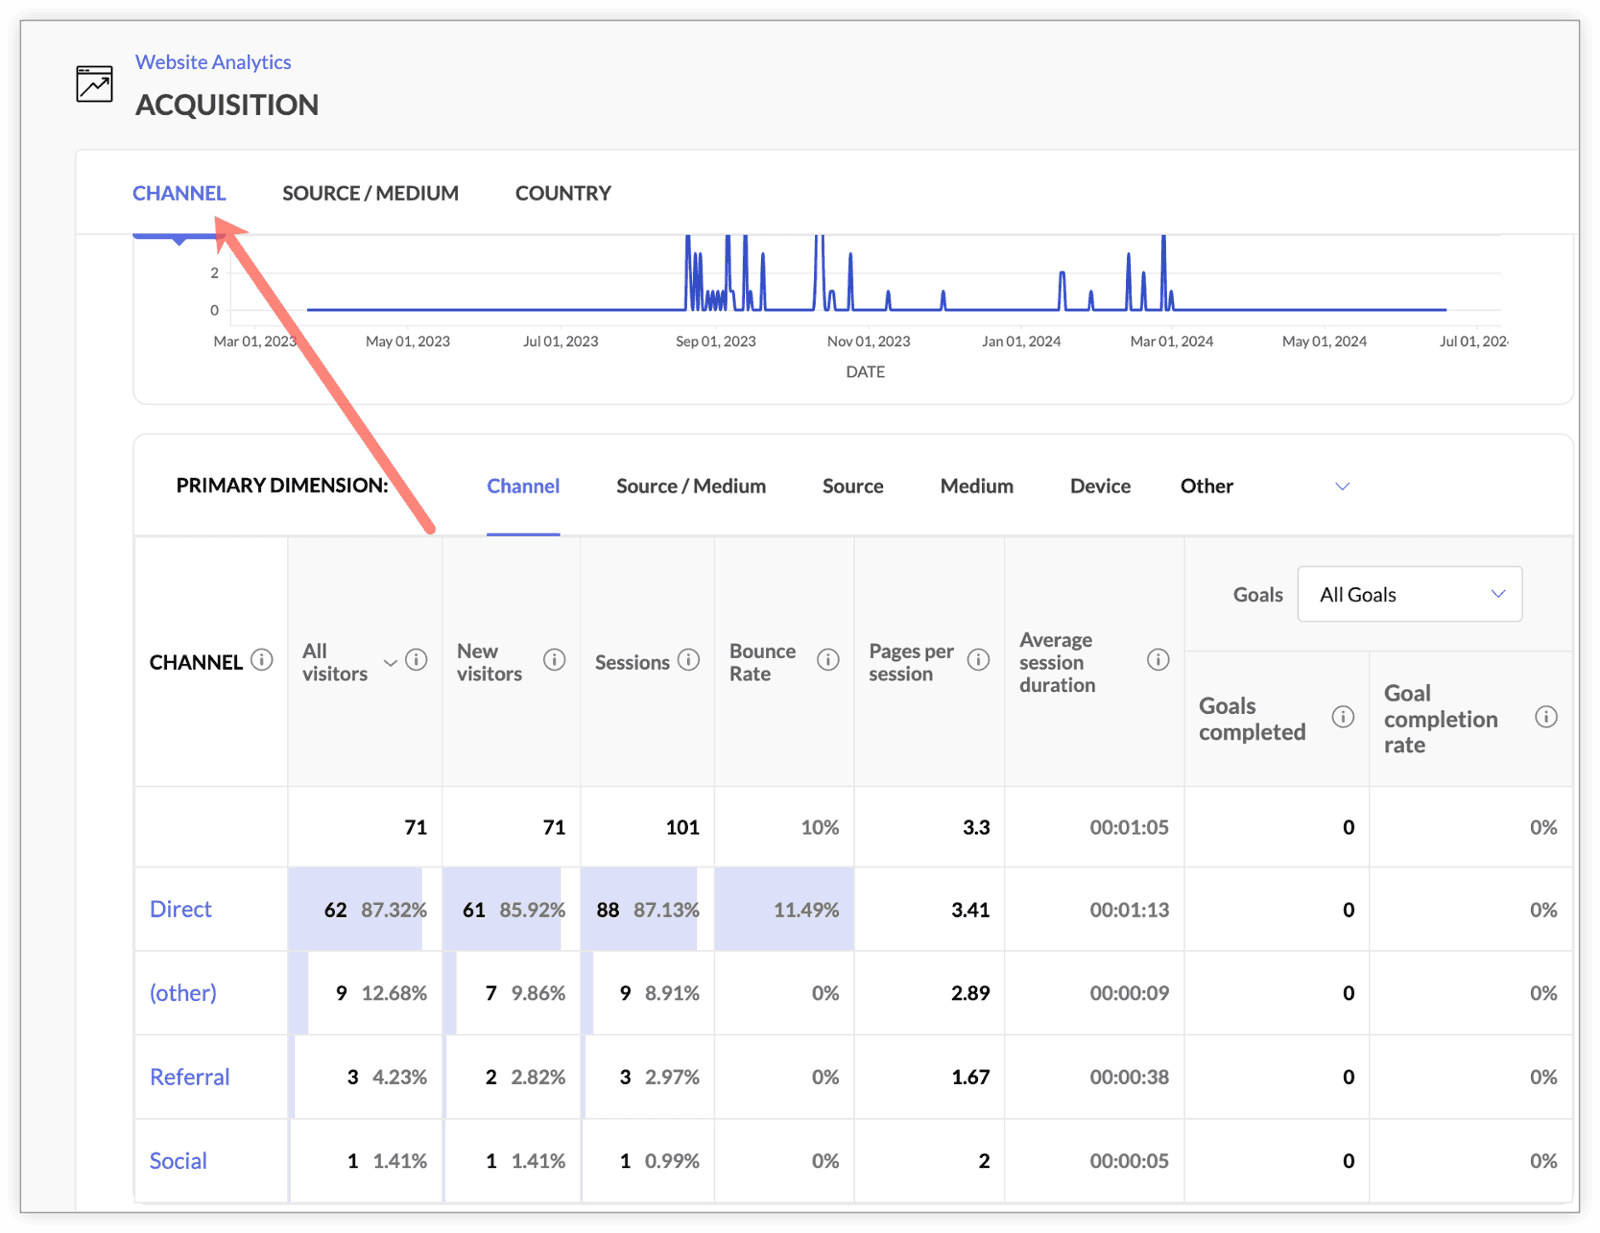Toggle sort arrow on All visitors column
This screenshot has height=1233, width=1600.
(390, 663)
